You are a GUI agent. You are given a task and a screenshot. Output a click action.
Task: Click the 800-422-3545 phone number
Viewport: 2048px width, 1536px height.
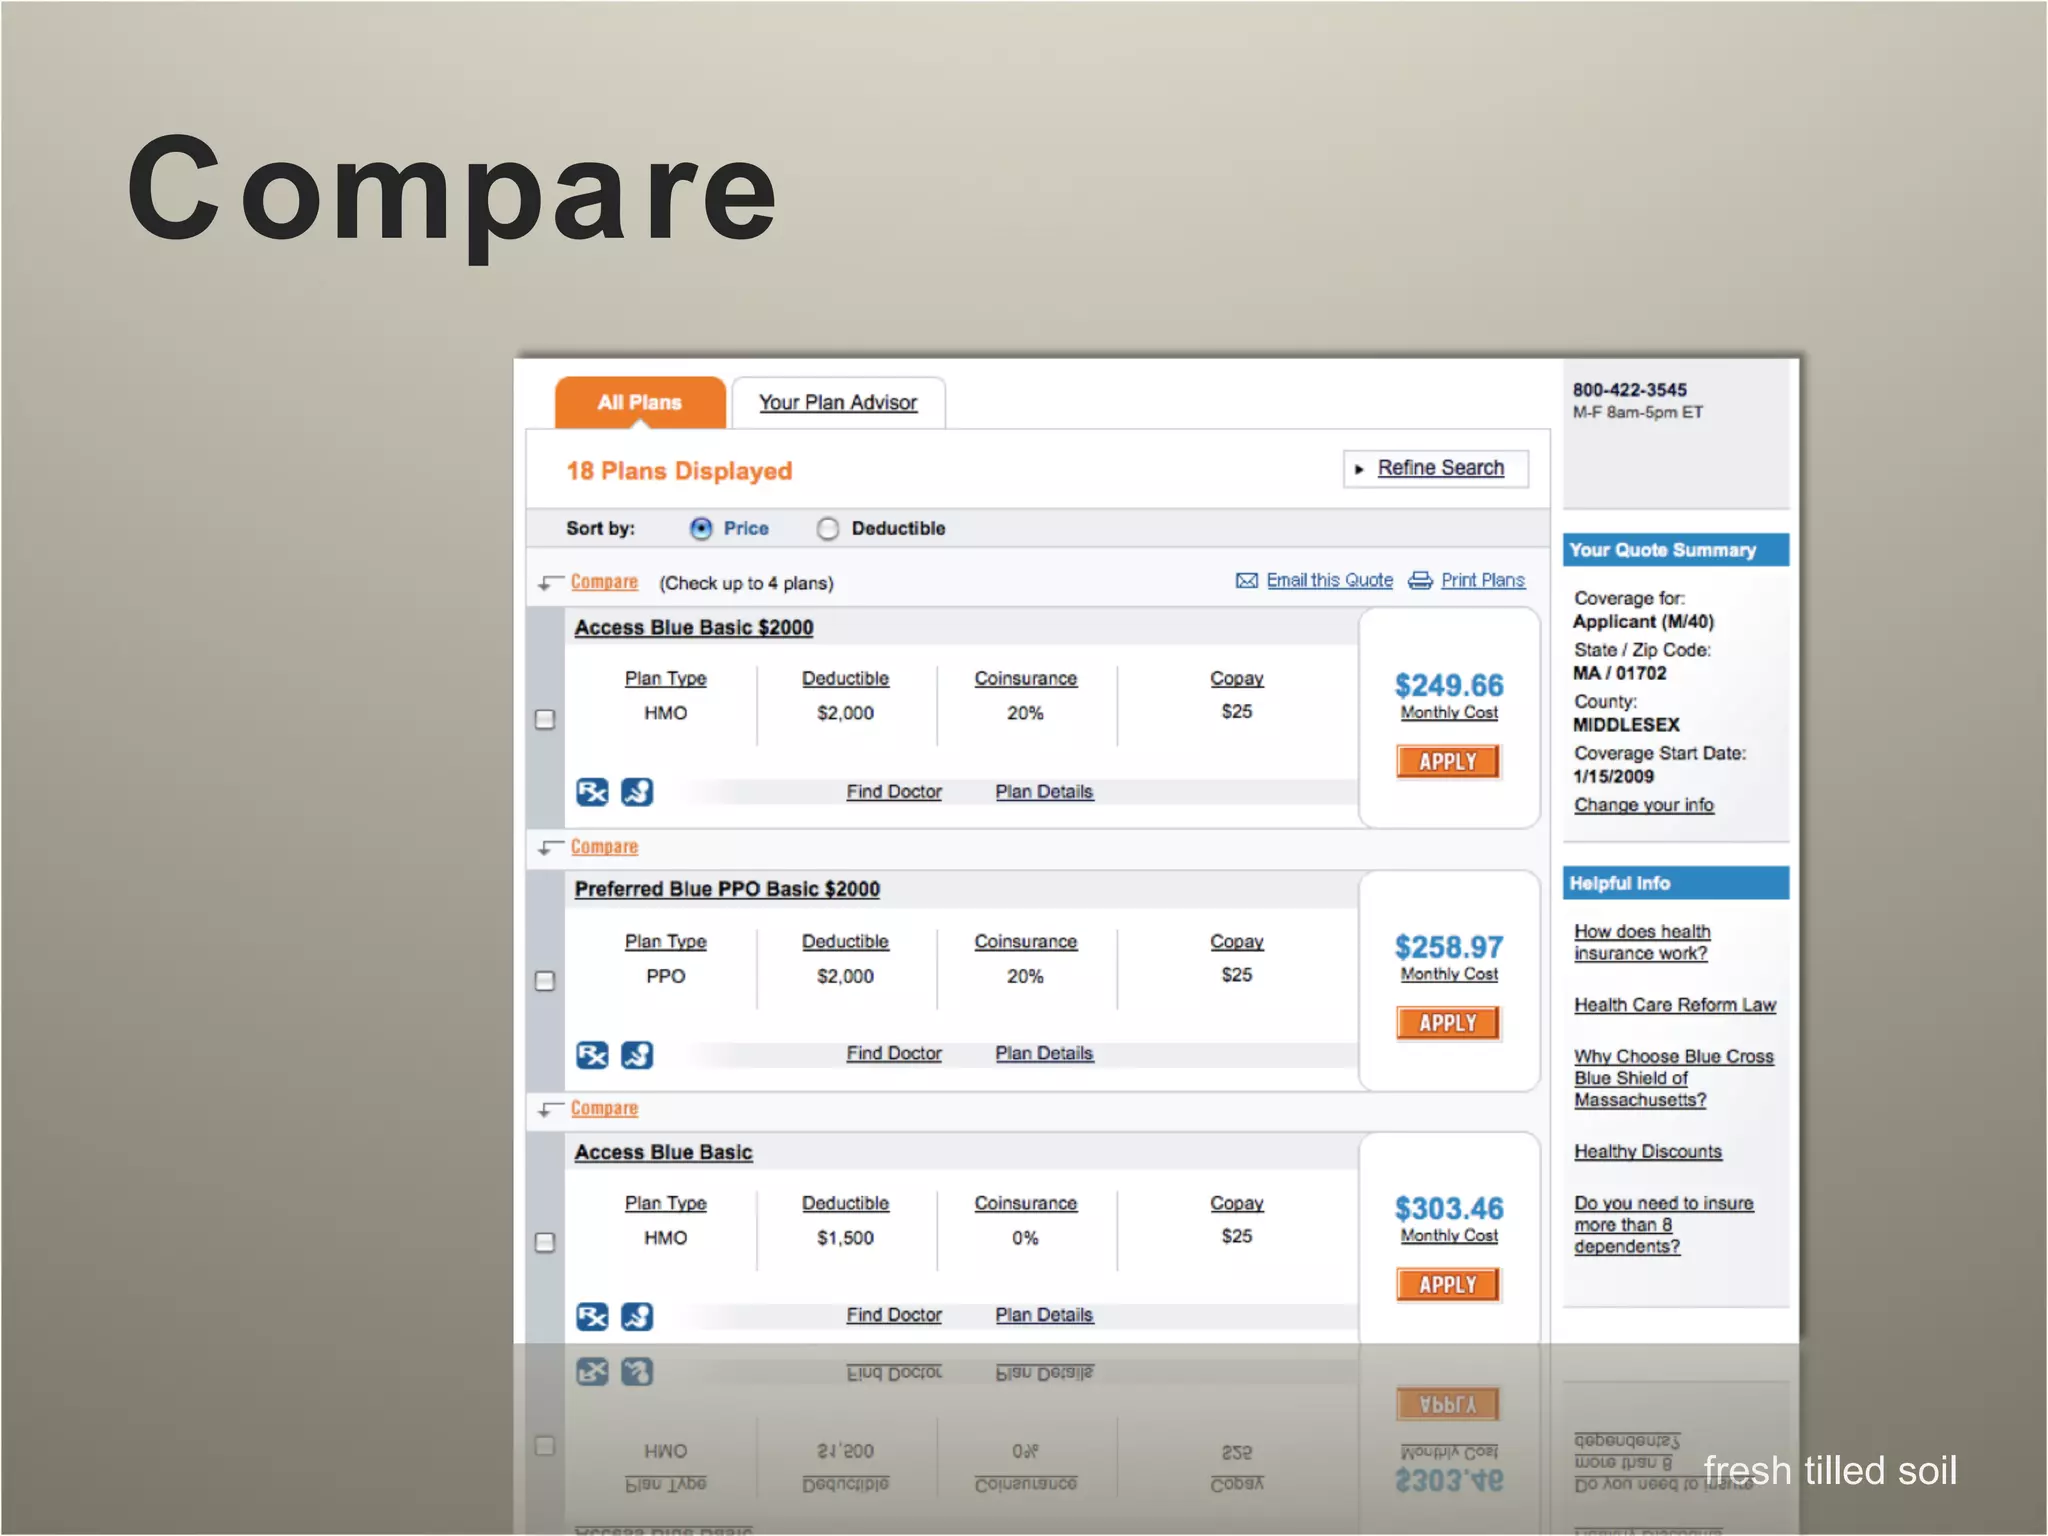(x=1630, y=390)
